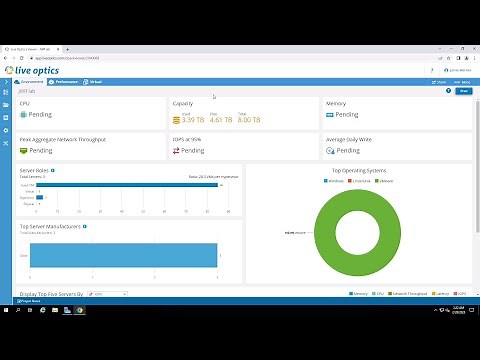Open Project Notes in bottom bar

29,301
